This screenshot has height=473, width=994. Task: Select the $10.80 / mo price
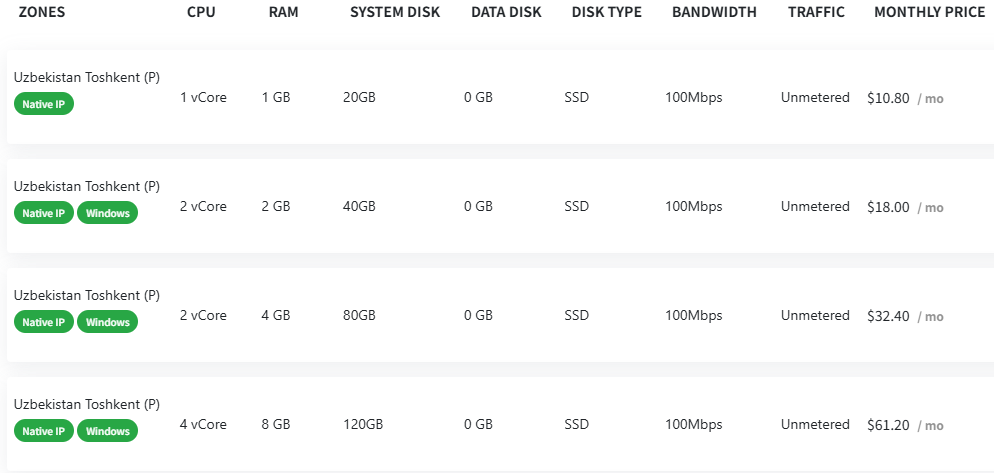click(x=905, y=98)
